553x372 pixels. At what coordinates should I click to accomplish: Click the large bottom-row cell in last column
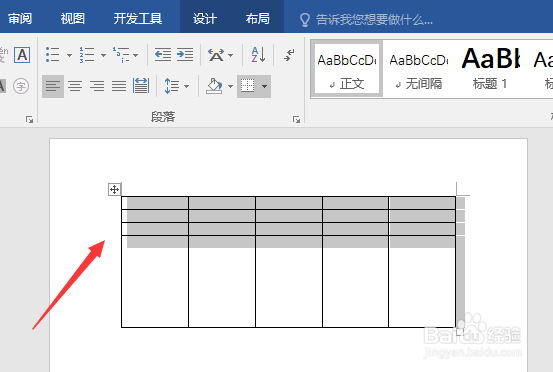pos(422,281)
